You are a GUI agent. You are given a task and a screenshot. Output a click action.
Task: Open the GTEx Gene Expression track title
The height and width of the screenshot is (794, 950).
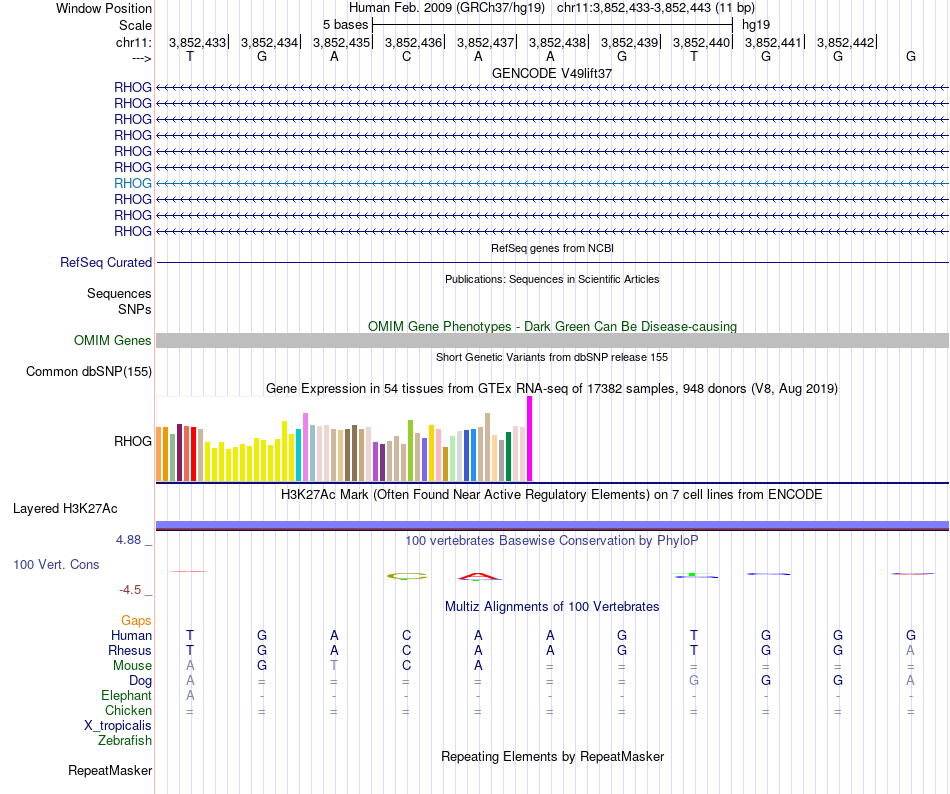pos(552,388)
